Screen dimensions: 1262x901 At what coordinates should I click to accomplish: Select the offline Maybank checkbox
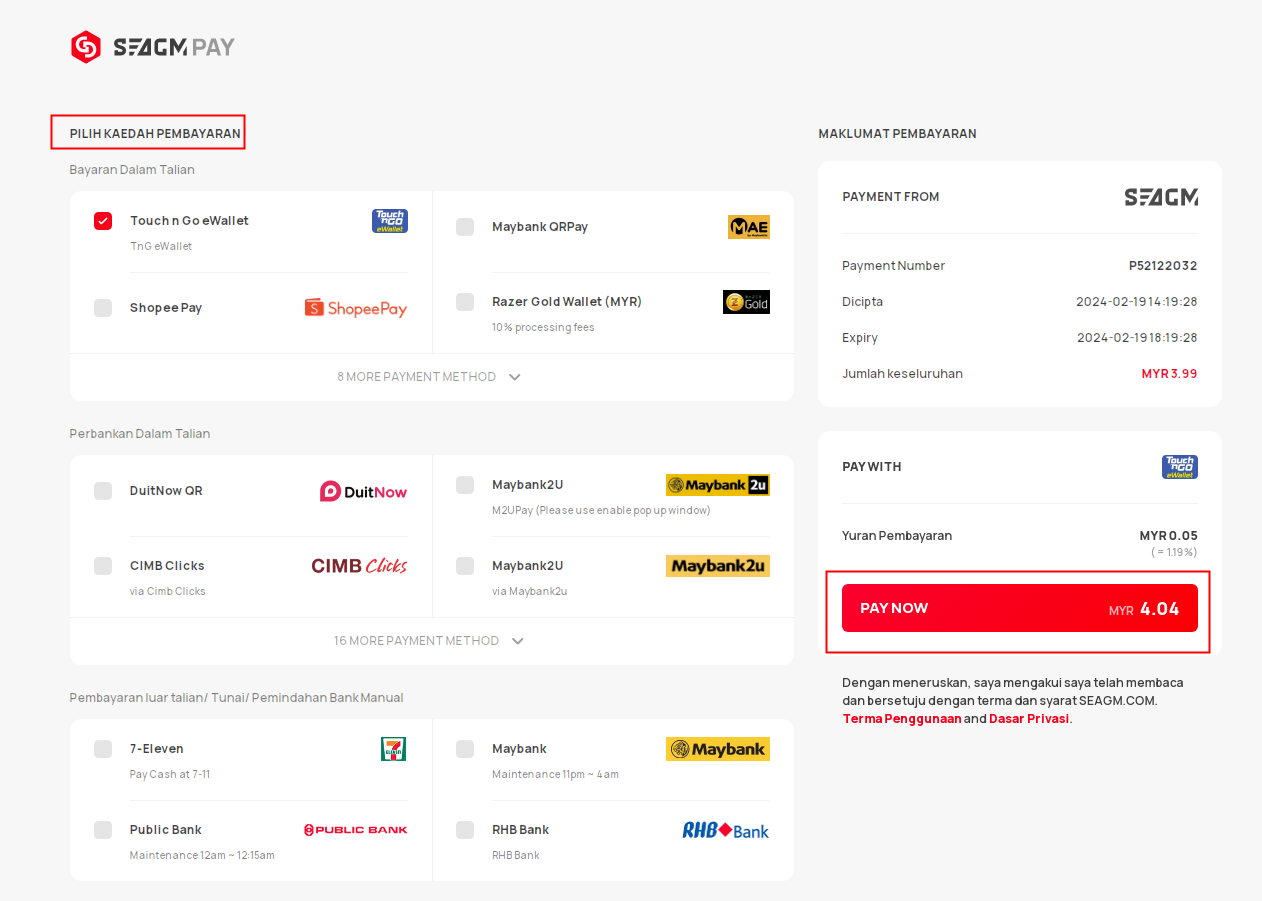coord(465,749)
